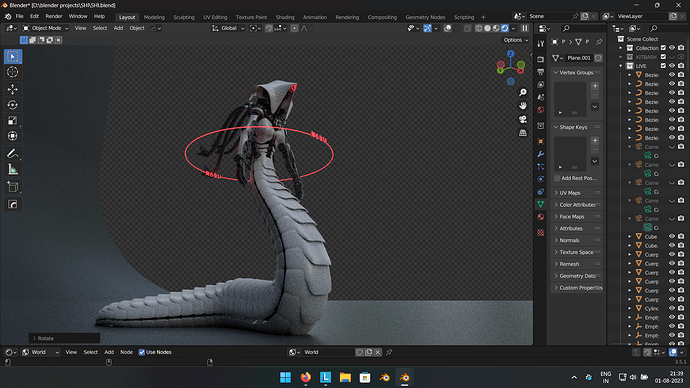Expand the Color Attributes panel
Viewport: 690px width, 388px height.
577,205
